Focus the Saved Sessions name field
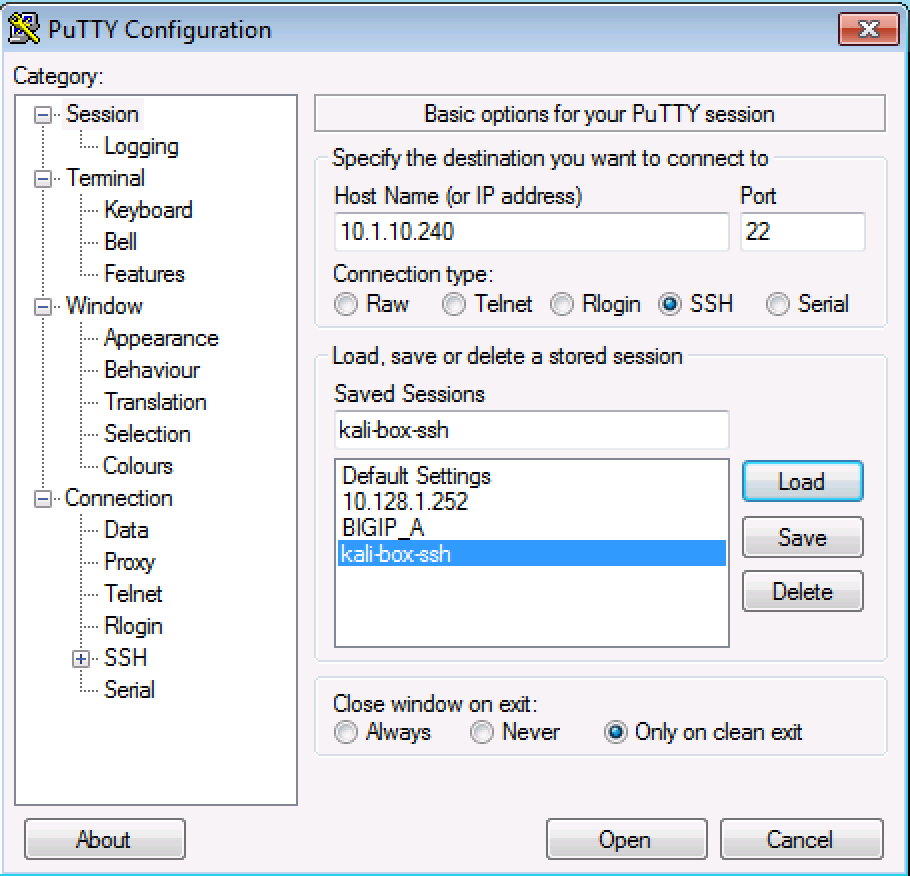 pyautogui.click(x=532, y=430)
